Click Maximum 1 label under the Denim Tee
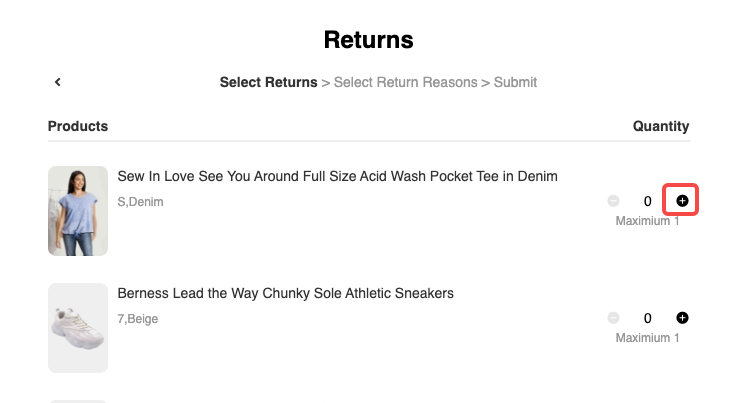 [x=647, y=221]
